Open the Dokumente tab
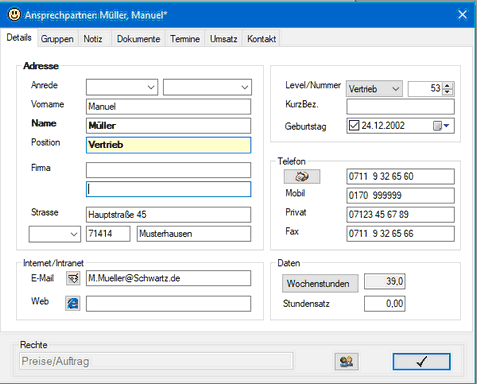 click(x=138, y=39)
